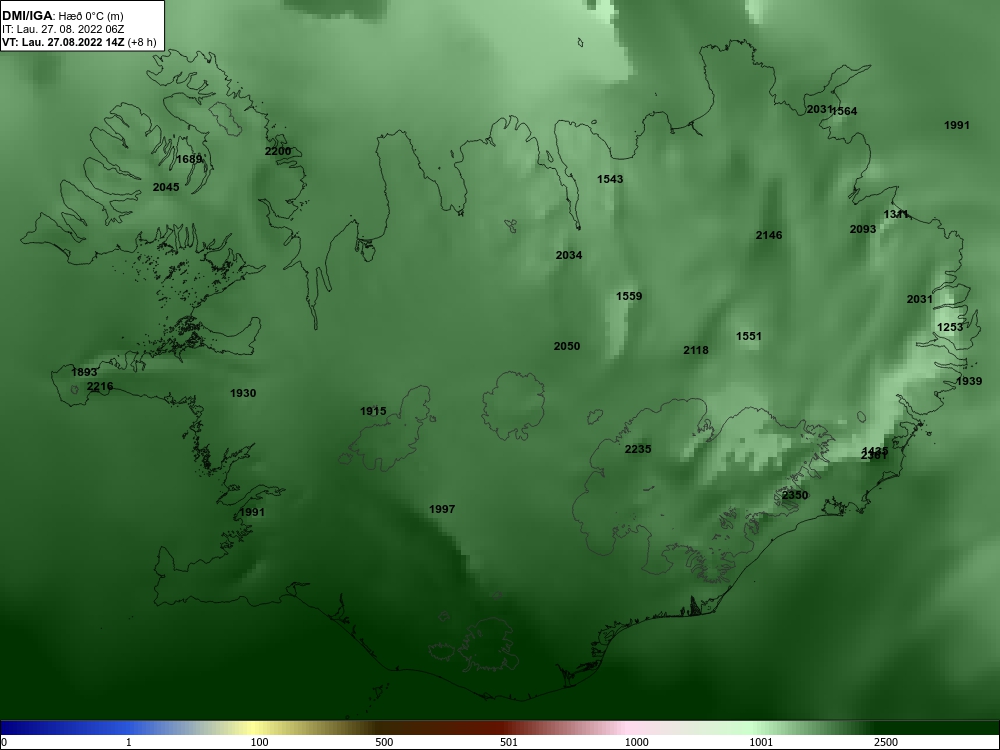
Task: Click the 1930 height label
Action: 243,393
